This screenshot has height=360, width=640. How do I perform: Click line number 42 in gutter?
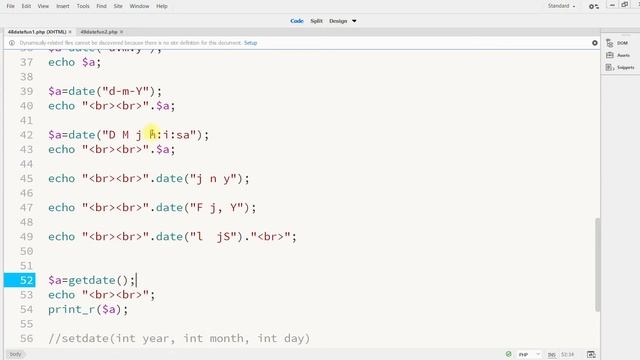(x=27, y=135)
